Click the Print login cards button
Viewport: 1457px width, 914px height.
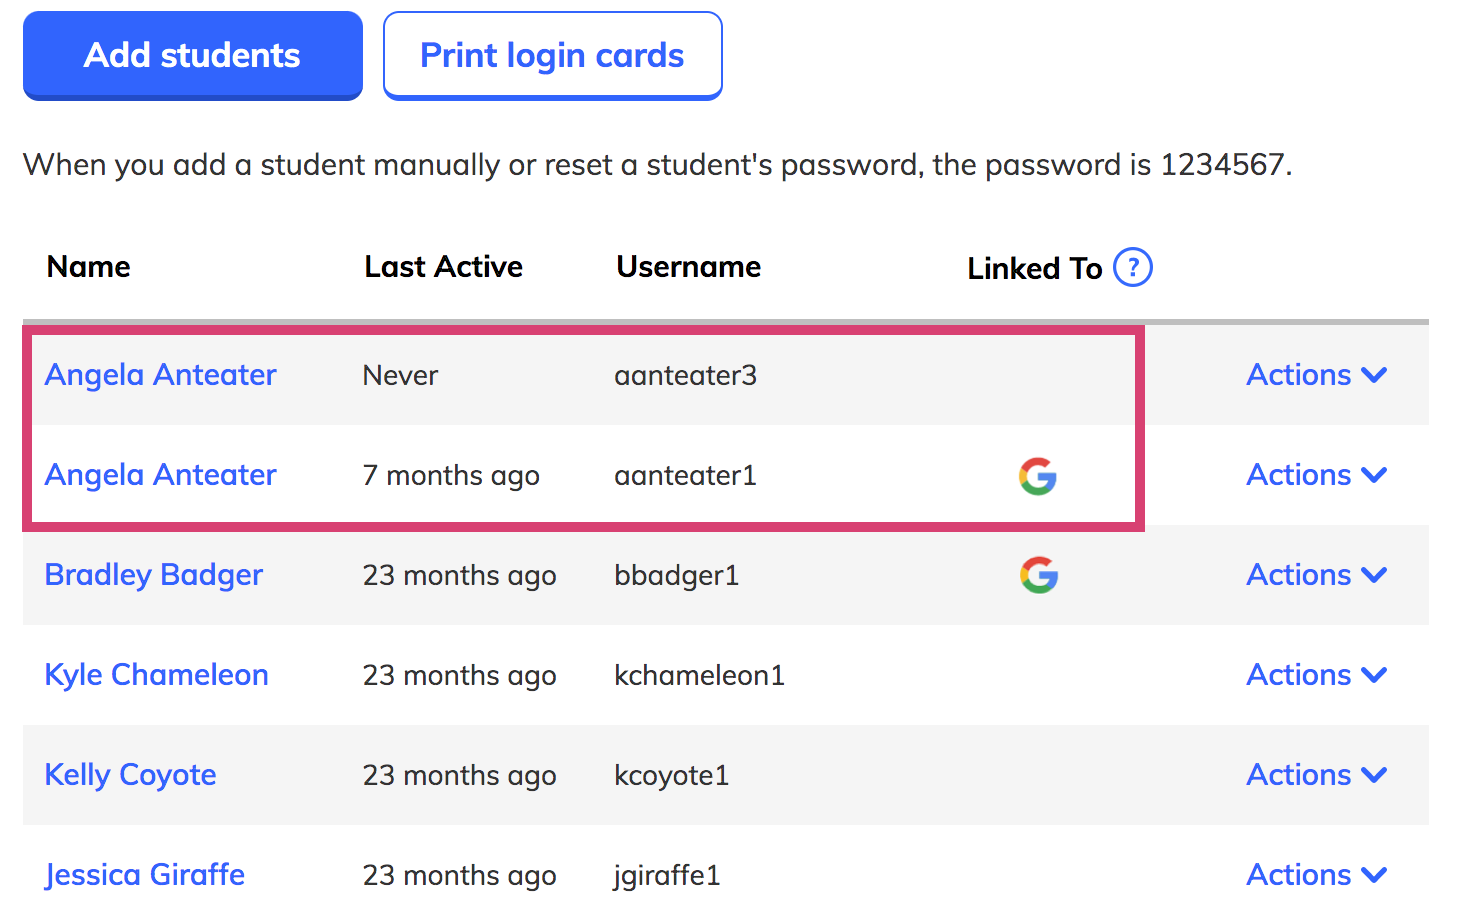(x=553, y=56)
